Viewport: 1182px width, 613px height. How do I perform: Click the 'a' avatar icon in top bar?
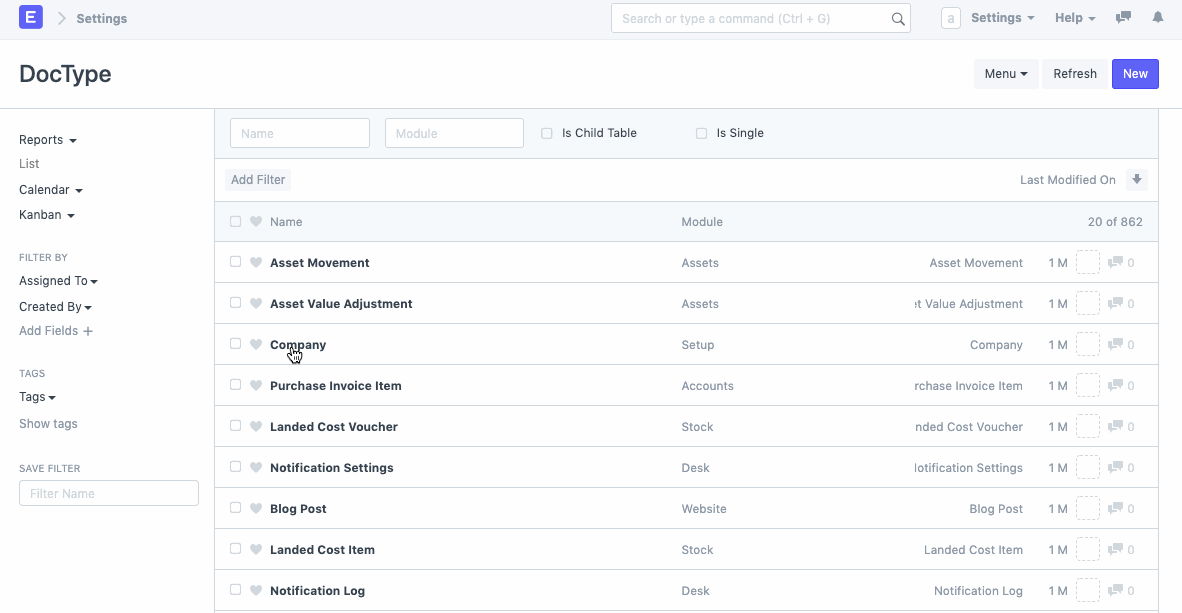click(950, 17)
